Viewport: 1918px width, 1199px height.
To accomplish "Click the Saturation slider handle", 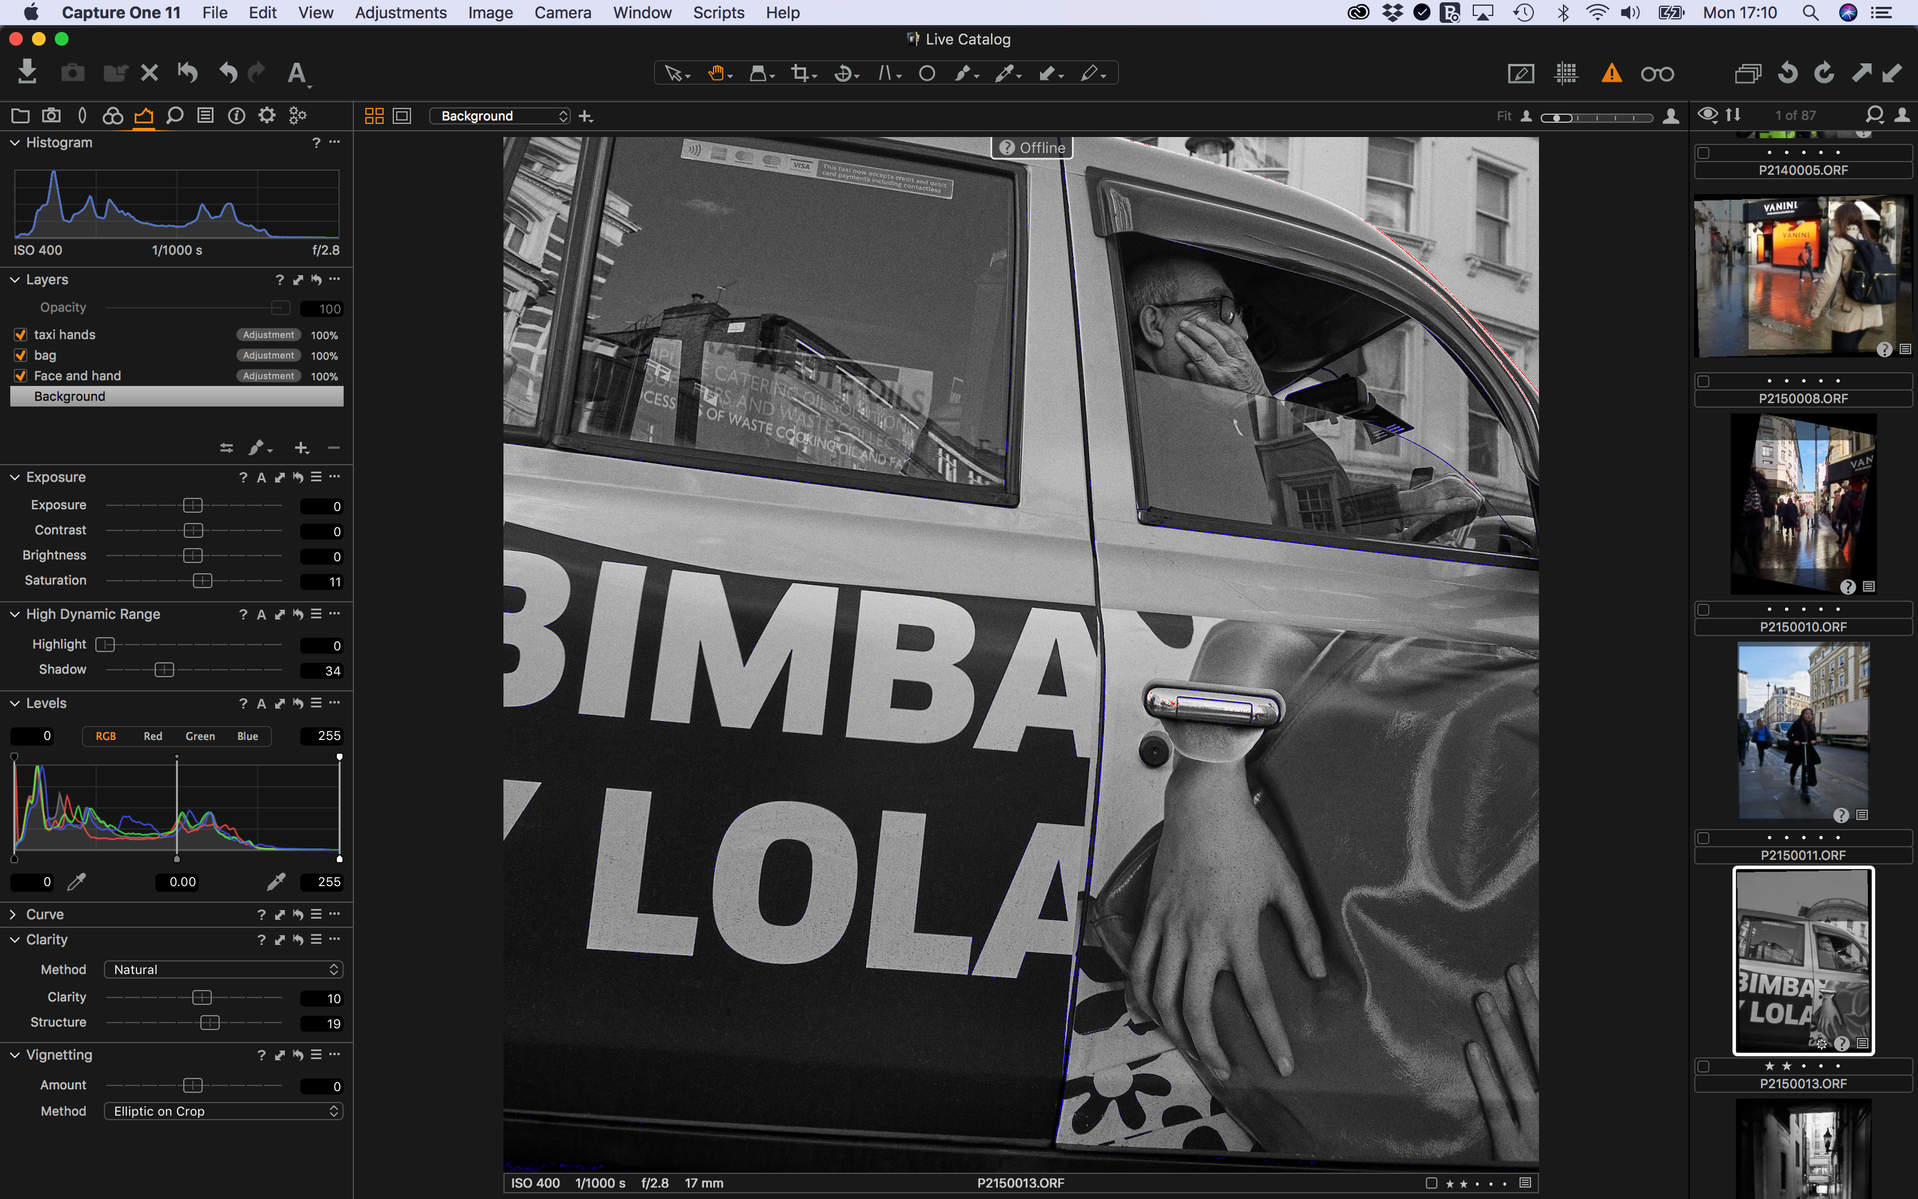I will tap(202, 581).
